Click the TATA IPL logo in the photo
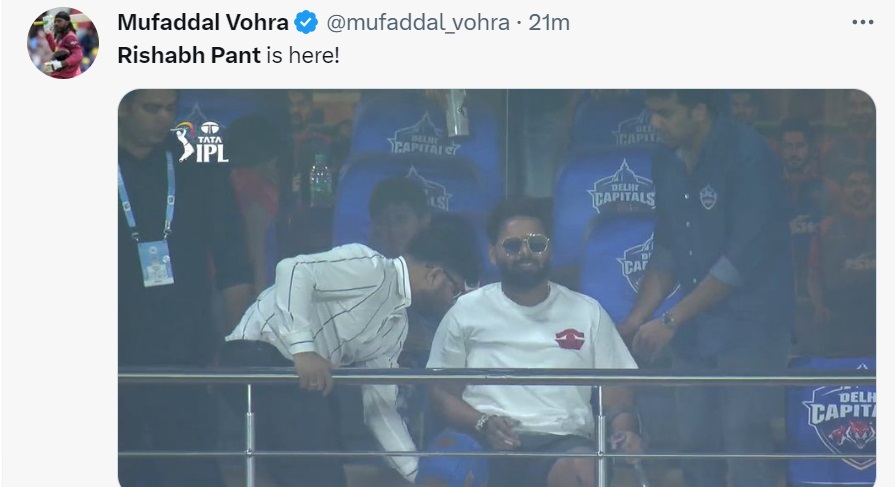The height and width of the screenshot is (487, 895). coord(199,142)
